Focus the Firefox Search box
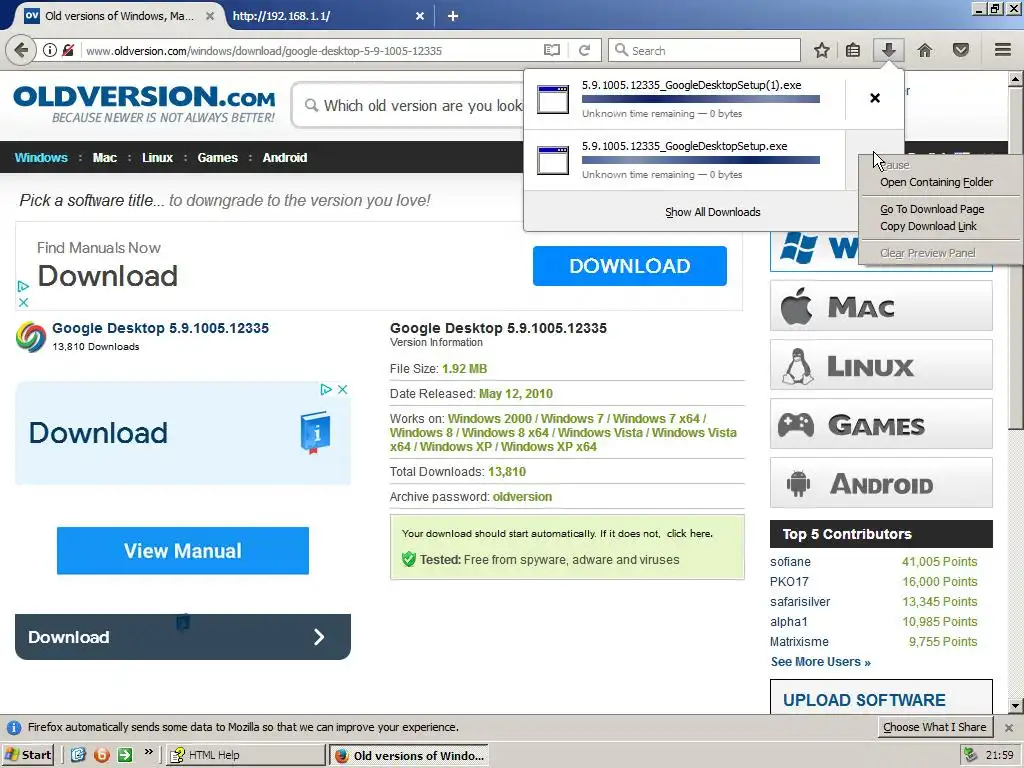1024x768 pixels. (704, 50)
